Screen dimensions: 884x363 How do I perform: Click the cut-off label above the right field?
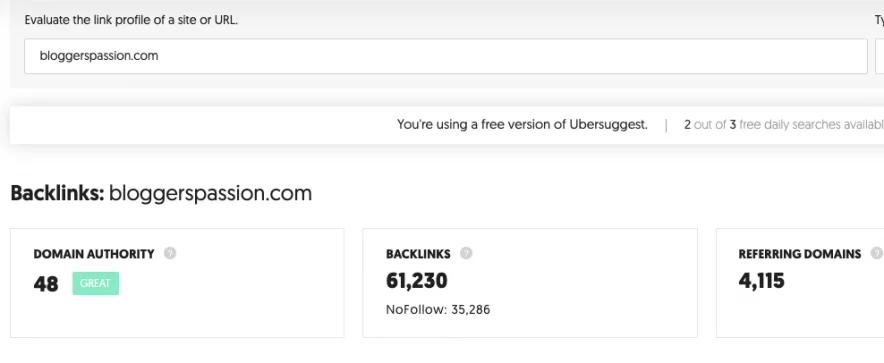coord(879,20)
